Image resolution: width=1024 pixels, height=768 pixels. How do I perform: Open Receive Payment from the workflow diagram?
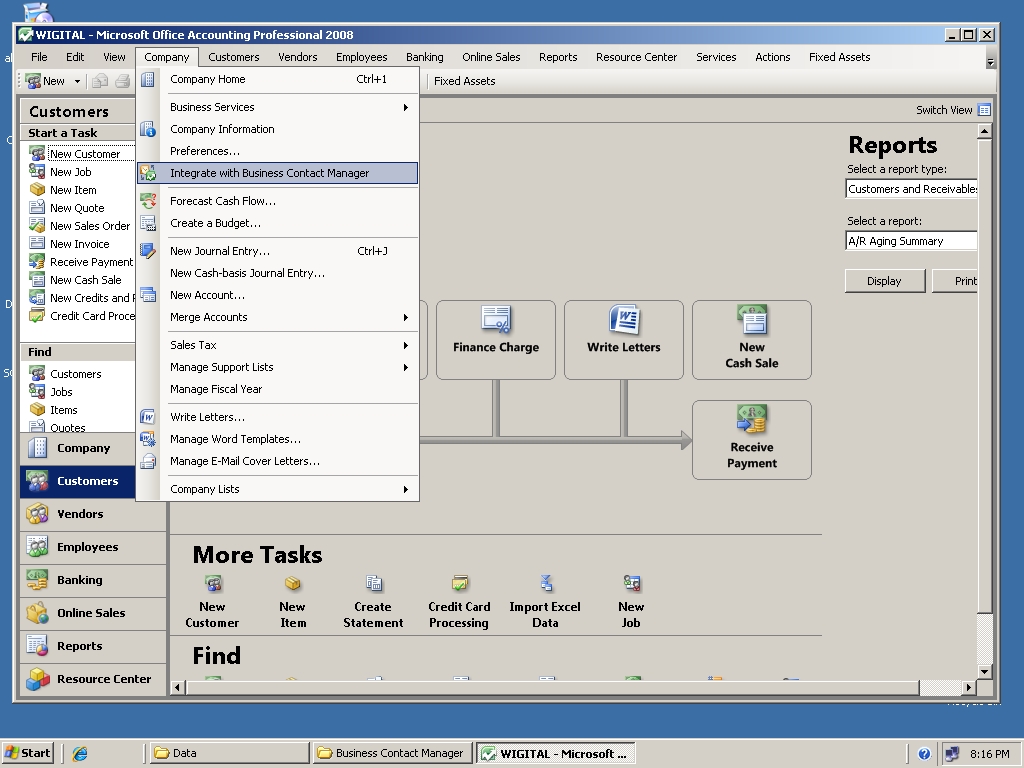coord(752,440)
